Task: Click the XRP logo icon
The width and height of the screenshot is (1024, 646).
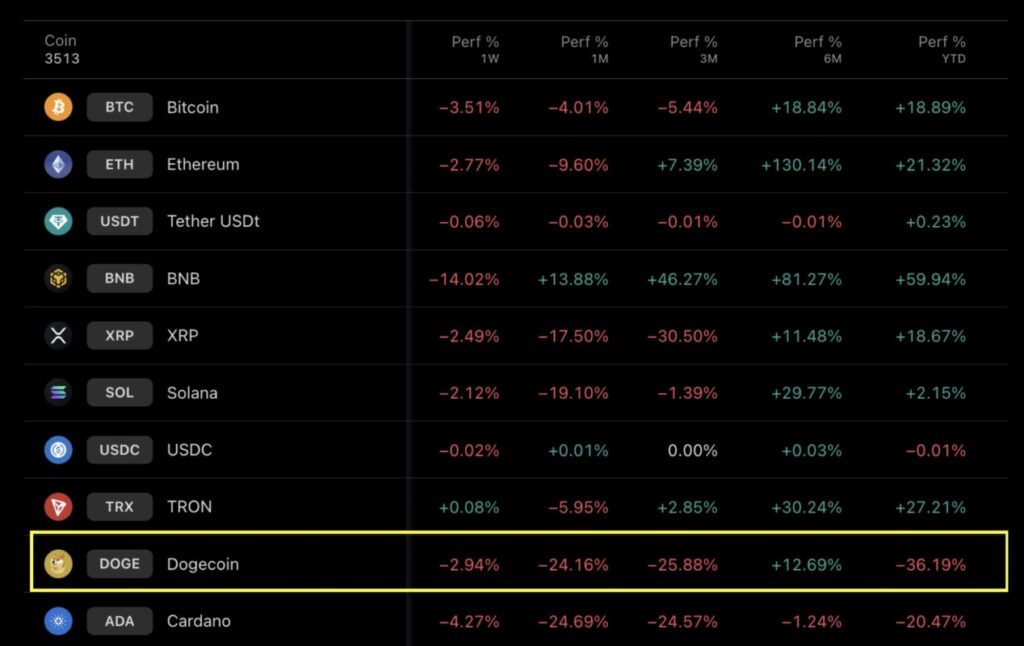Action: (59, 335)
